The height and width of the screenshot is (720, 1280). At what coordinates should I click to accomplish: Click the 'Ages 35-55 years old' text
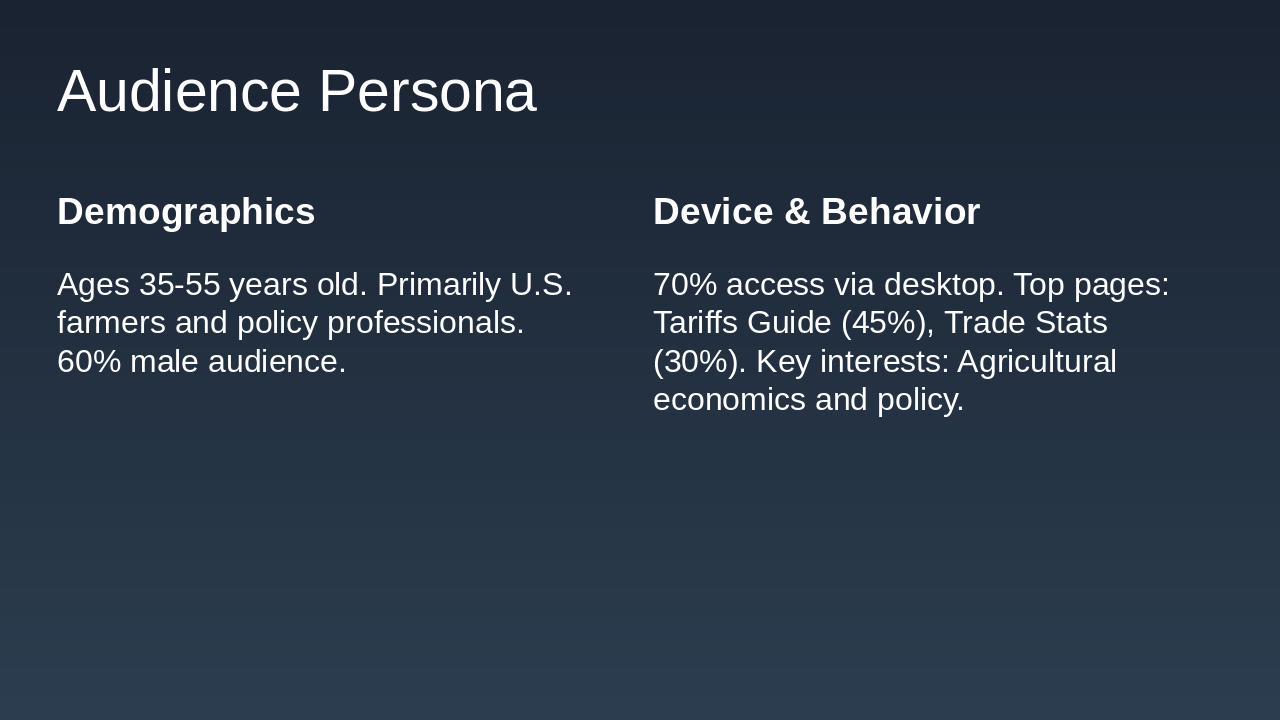click(212, 285)
